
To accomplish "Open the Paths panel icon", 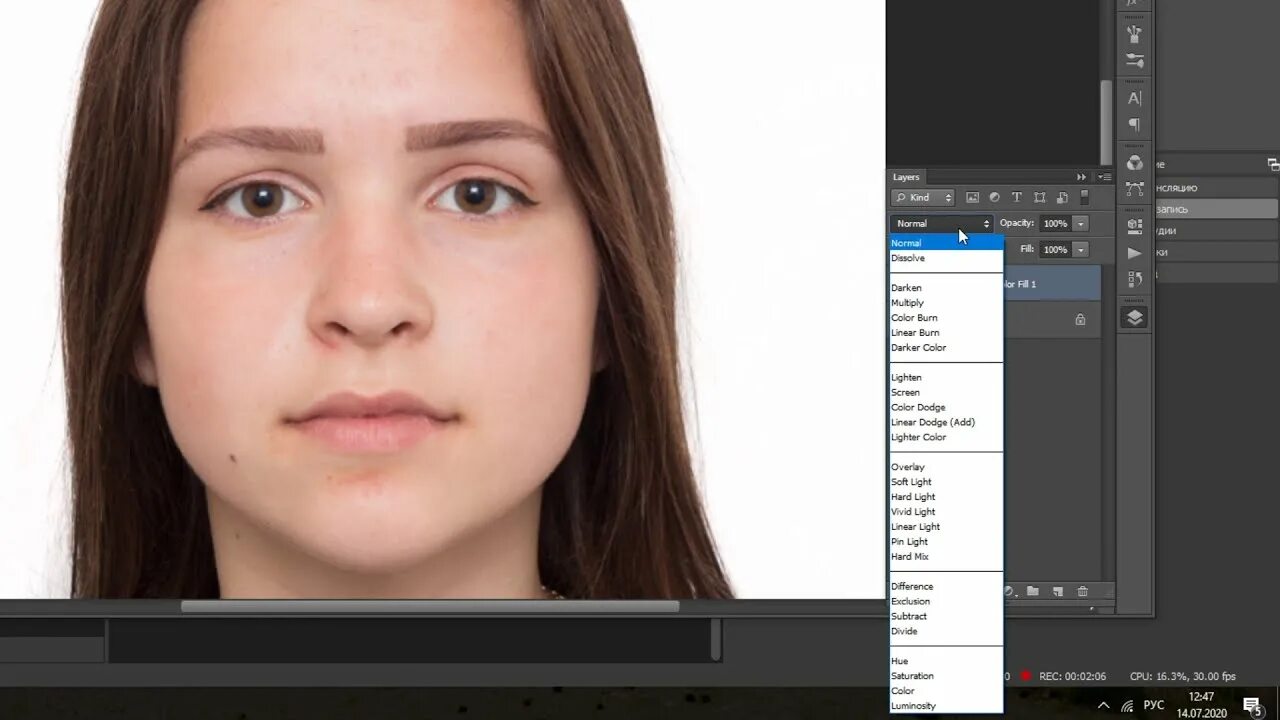I will (x=1134, y=189).
